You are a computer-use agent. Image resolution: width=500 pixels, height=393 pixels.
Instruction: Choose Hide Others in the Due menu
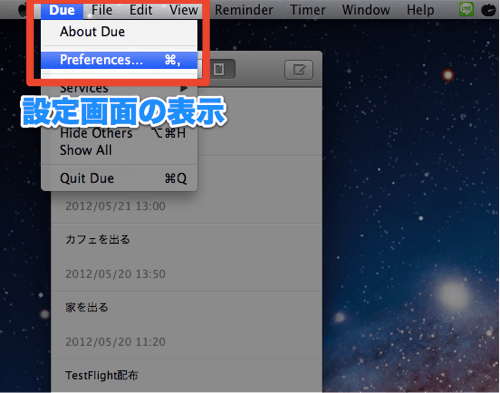click(x=119, y=133)
